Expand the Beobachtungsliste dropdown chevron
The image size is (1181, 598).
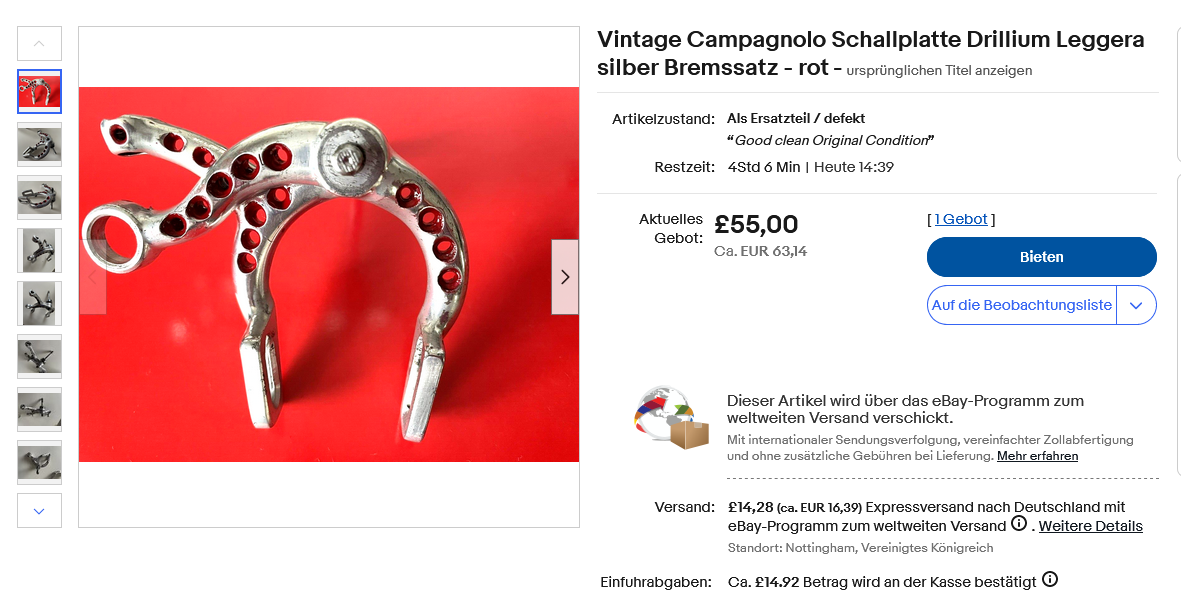[1136, 306]
